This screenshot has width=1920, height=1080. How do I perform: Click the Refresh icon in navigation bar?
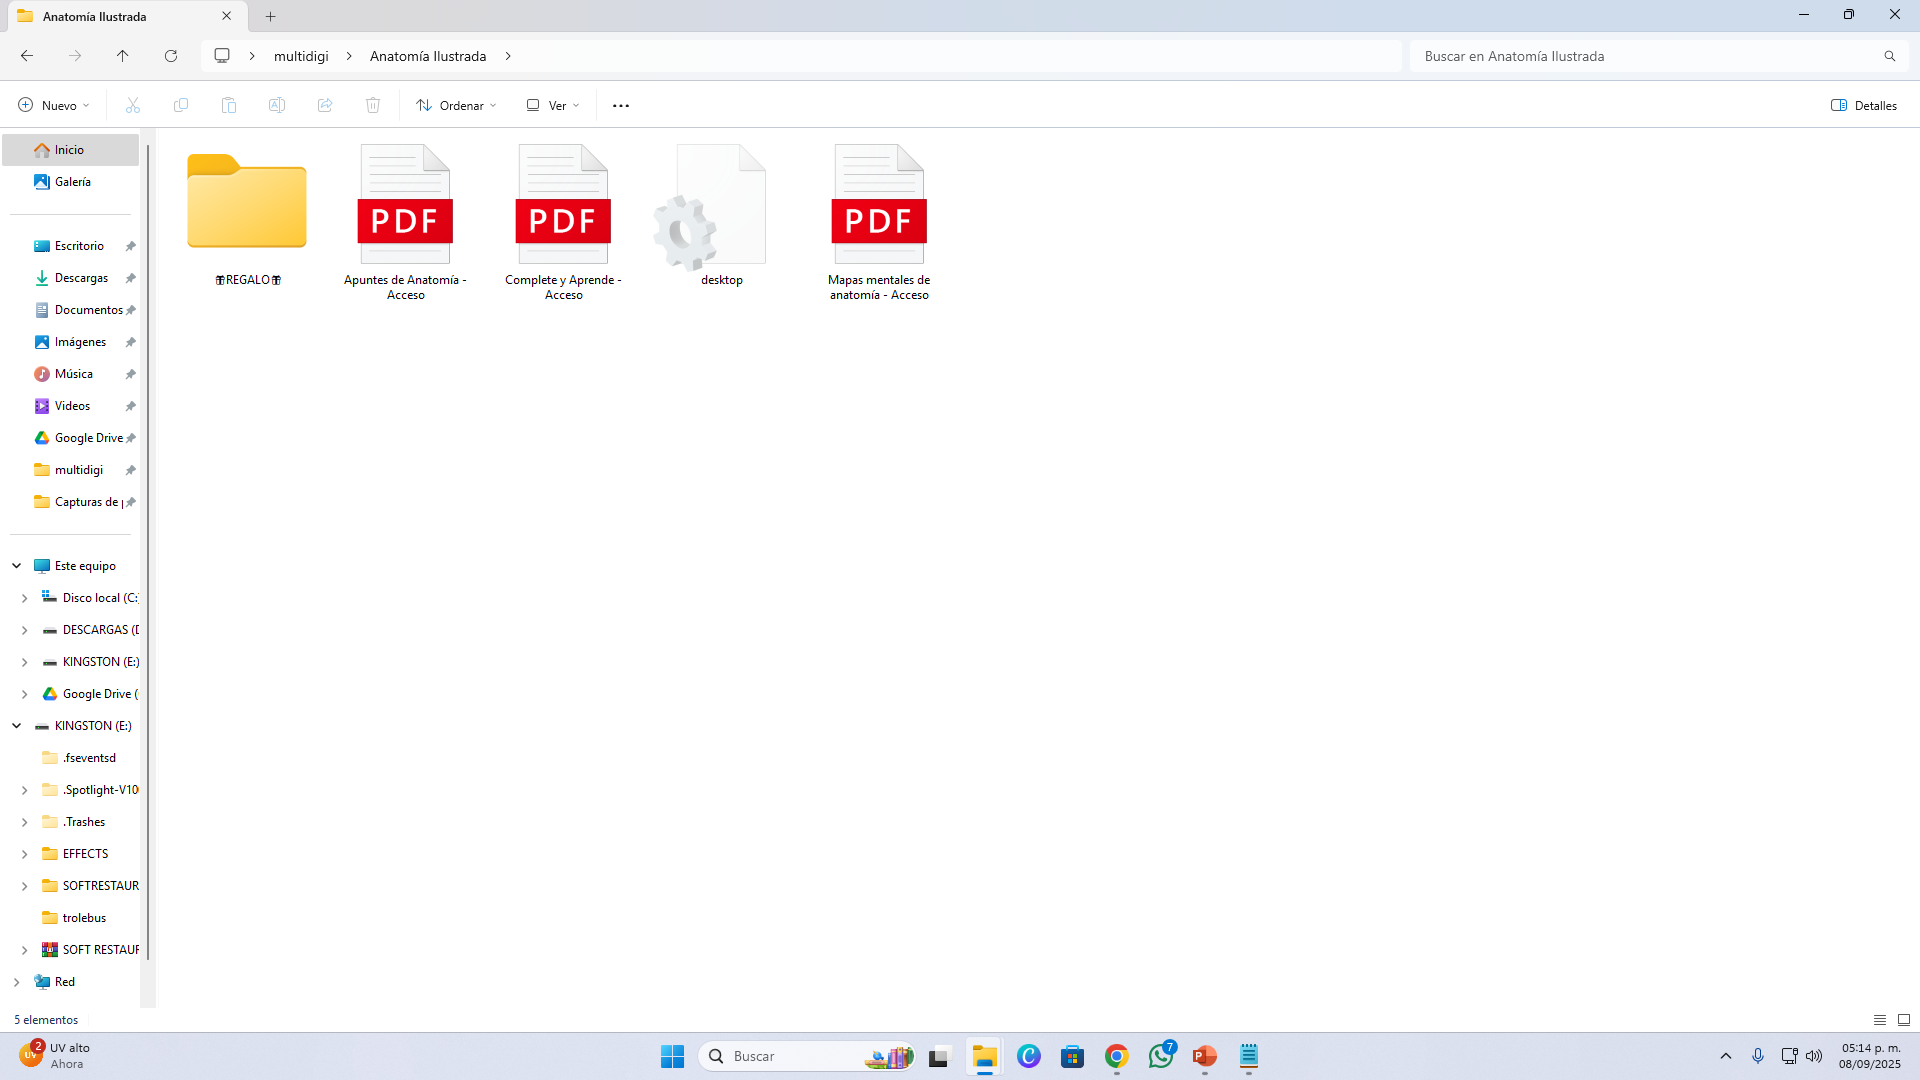171,56
